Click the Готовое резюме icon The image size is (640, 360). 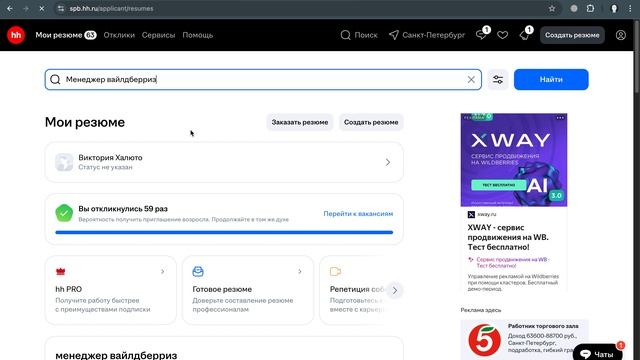pos(198,271)
